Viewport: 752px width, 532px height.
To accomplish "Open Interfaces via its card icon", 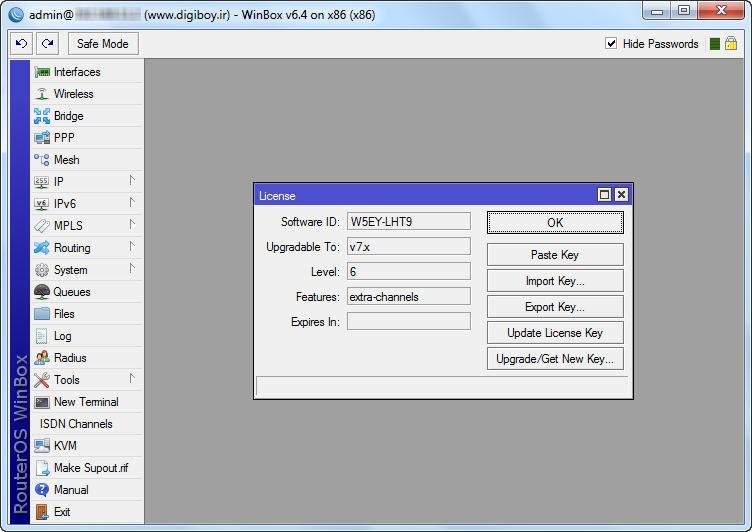I will 42,72.
